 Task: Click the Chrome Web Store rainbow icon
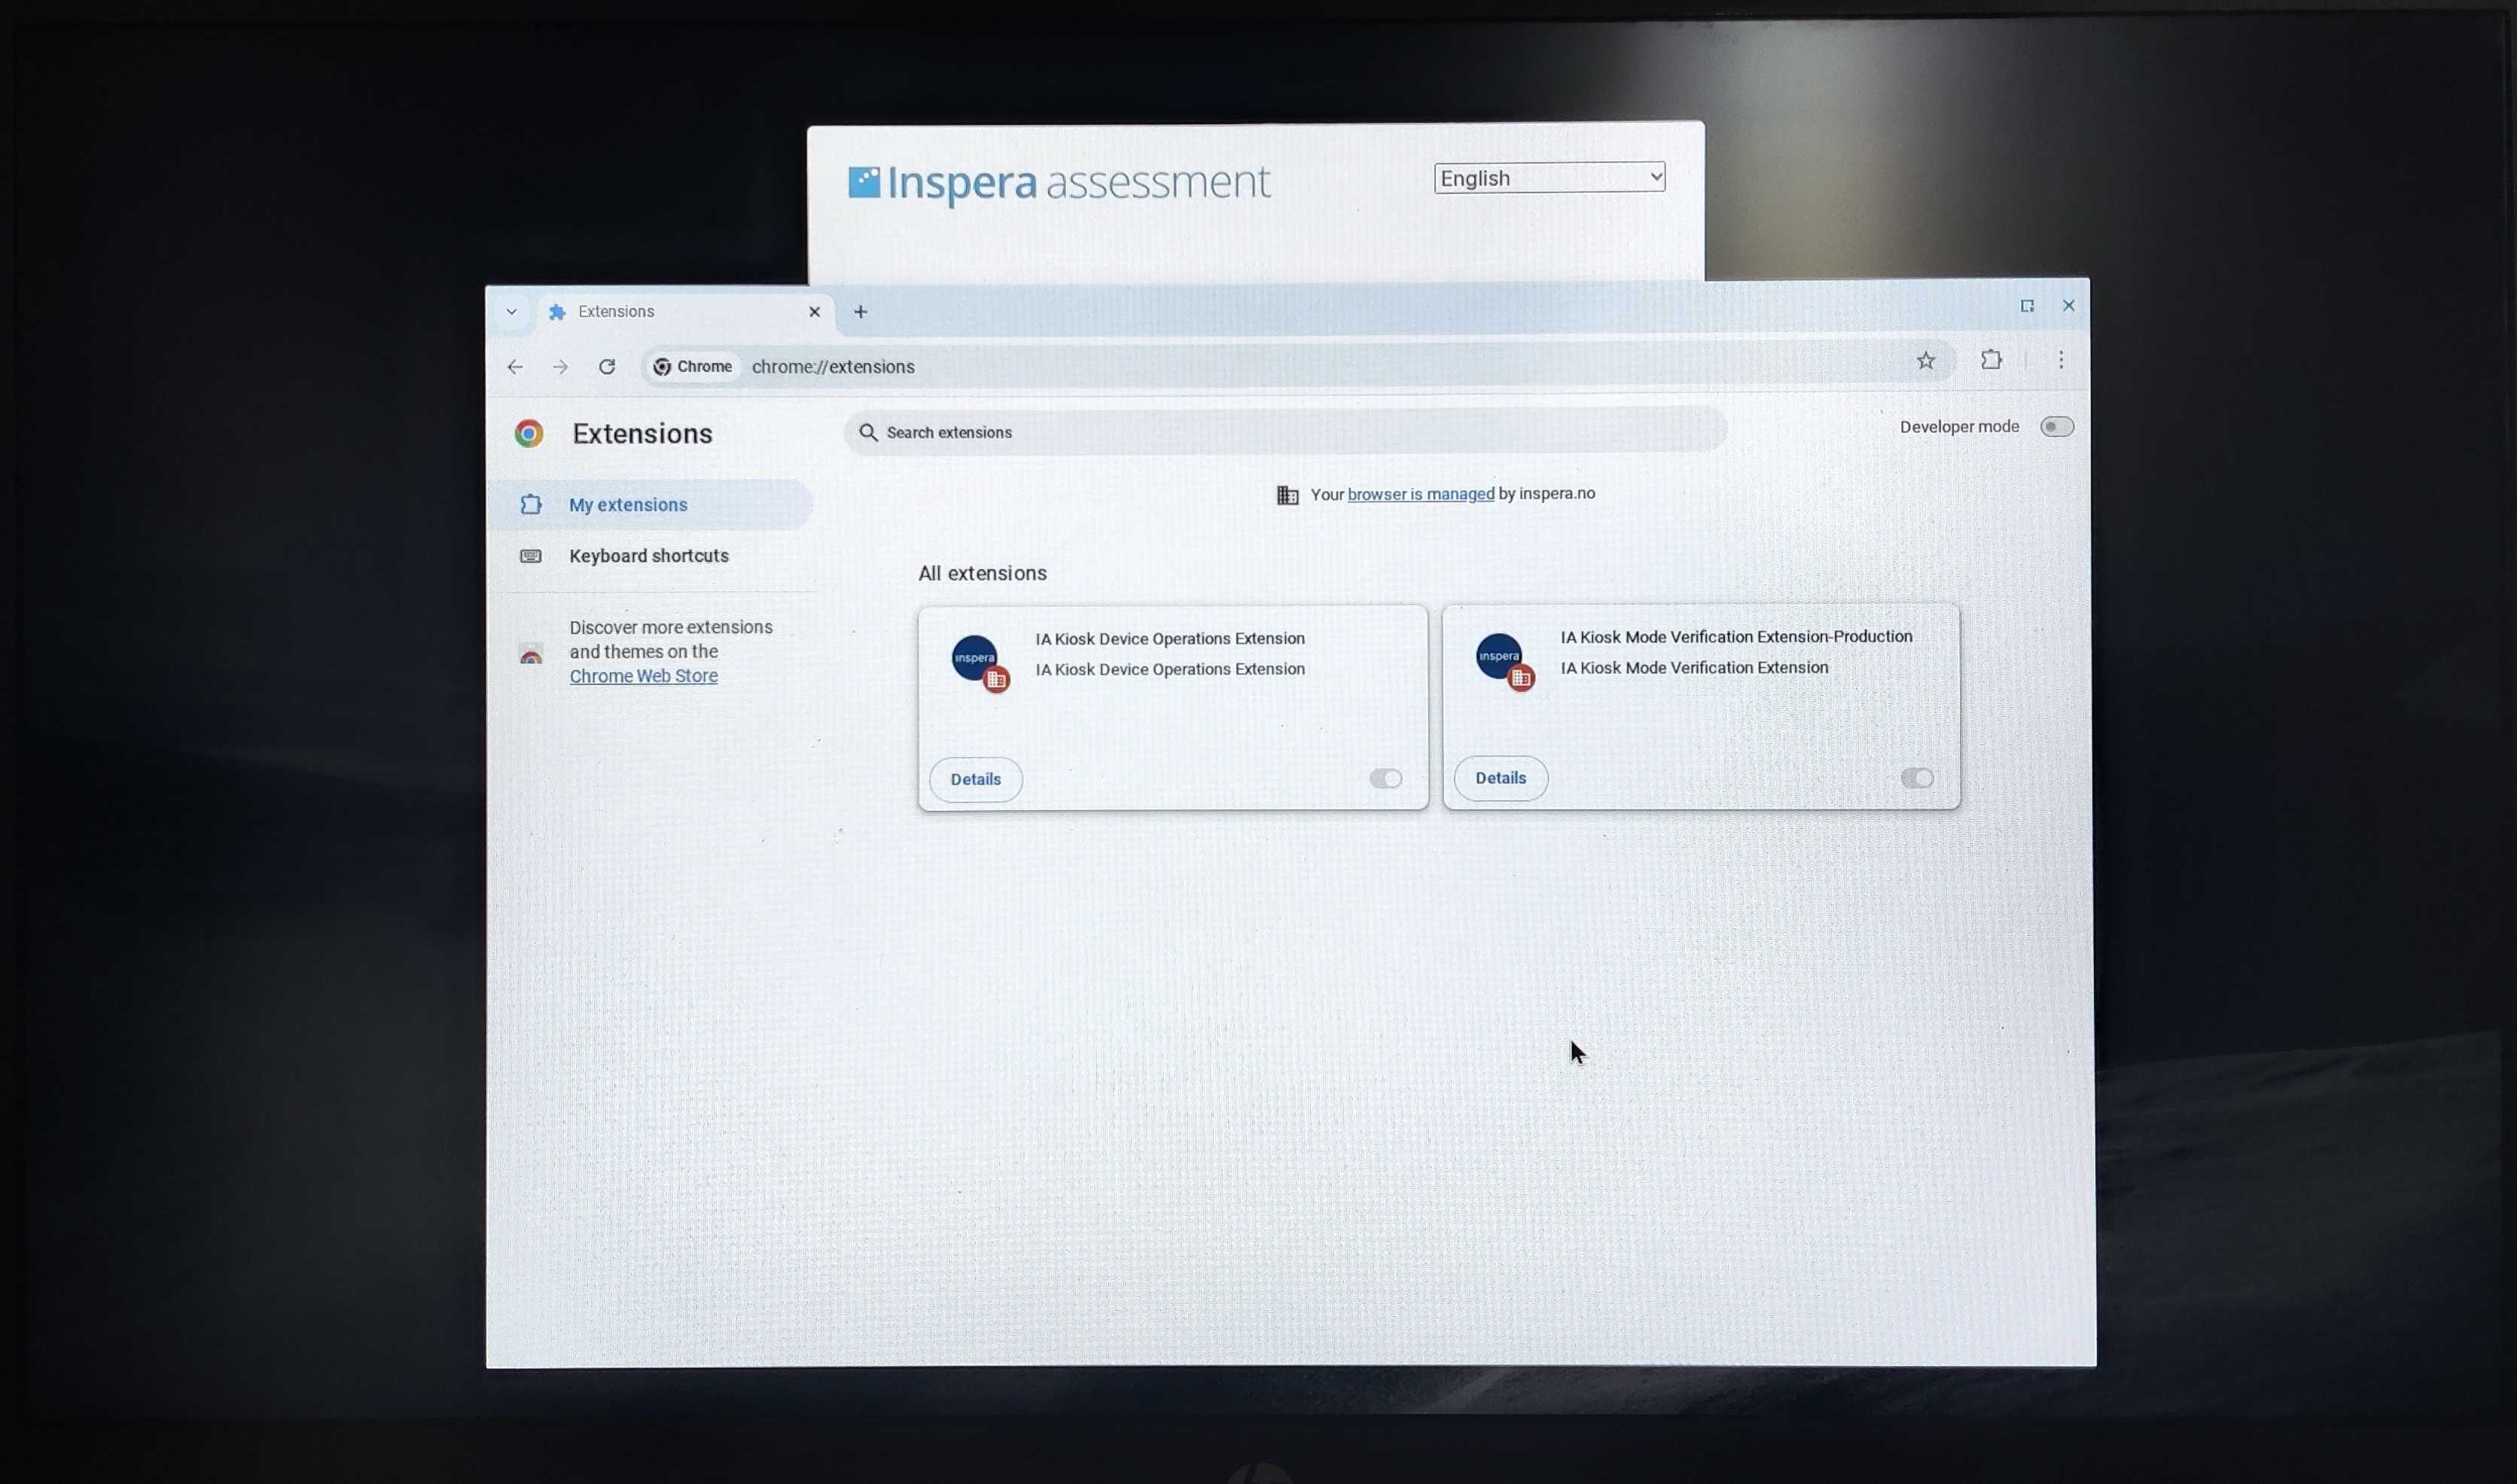click(x=531, y=654)
